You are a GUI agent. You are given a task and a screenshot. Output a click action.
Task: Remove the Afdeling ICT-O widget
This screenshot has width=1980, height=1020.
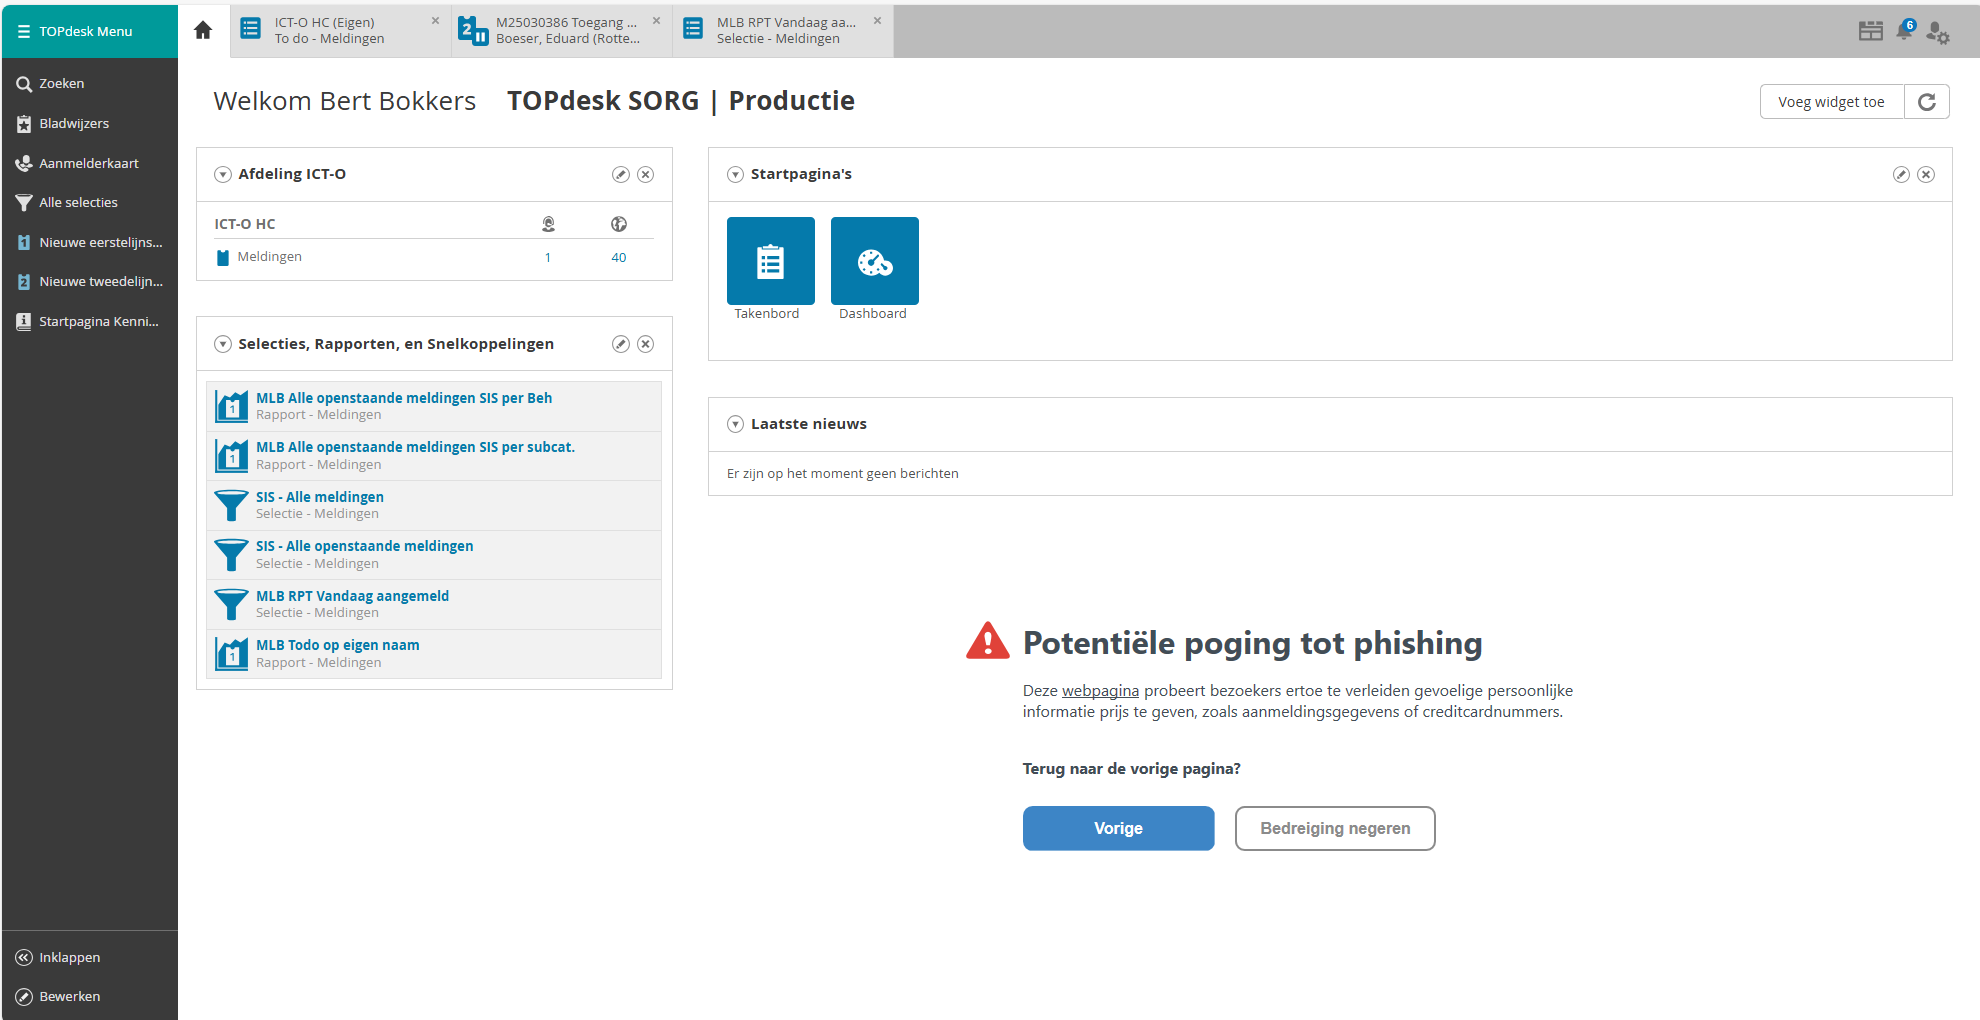pyautogui.click(x=646, y=175)
